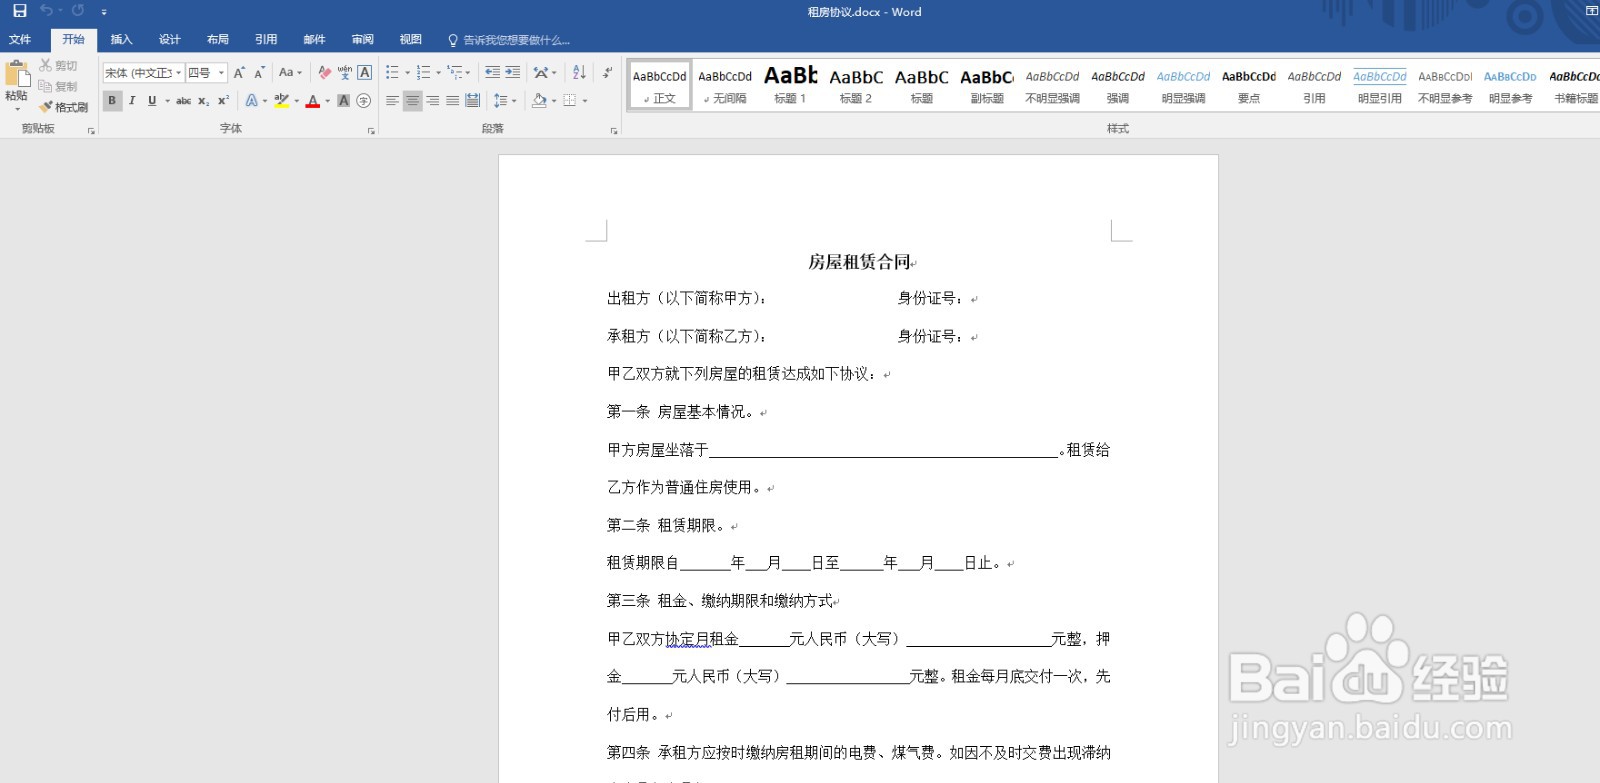Open the Borders dropdown arrow
The image size is (1600, 783).
click(x=585, y=101)
